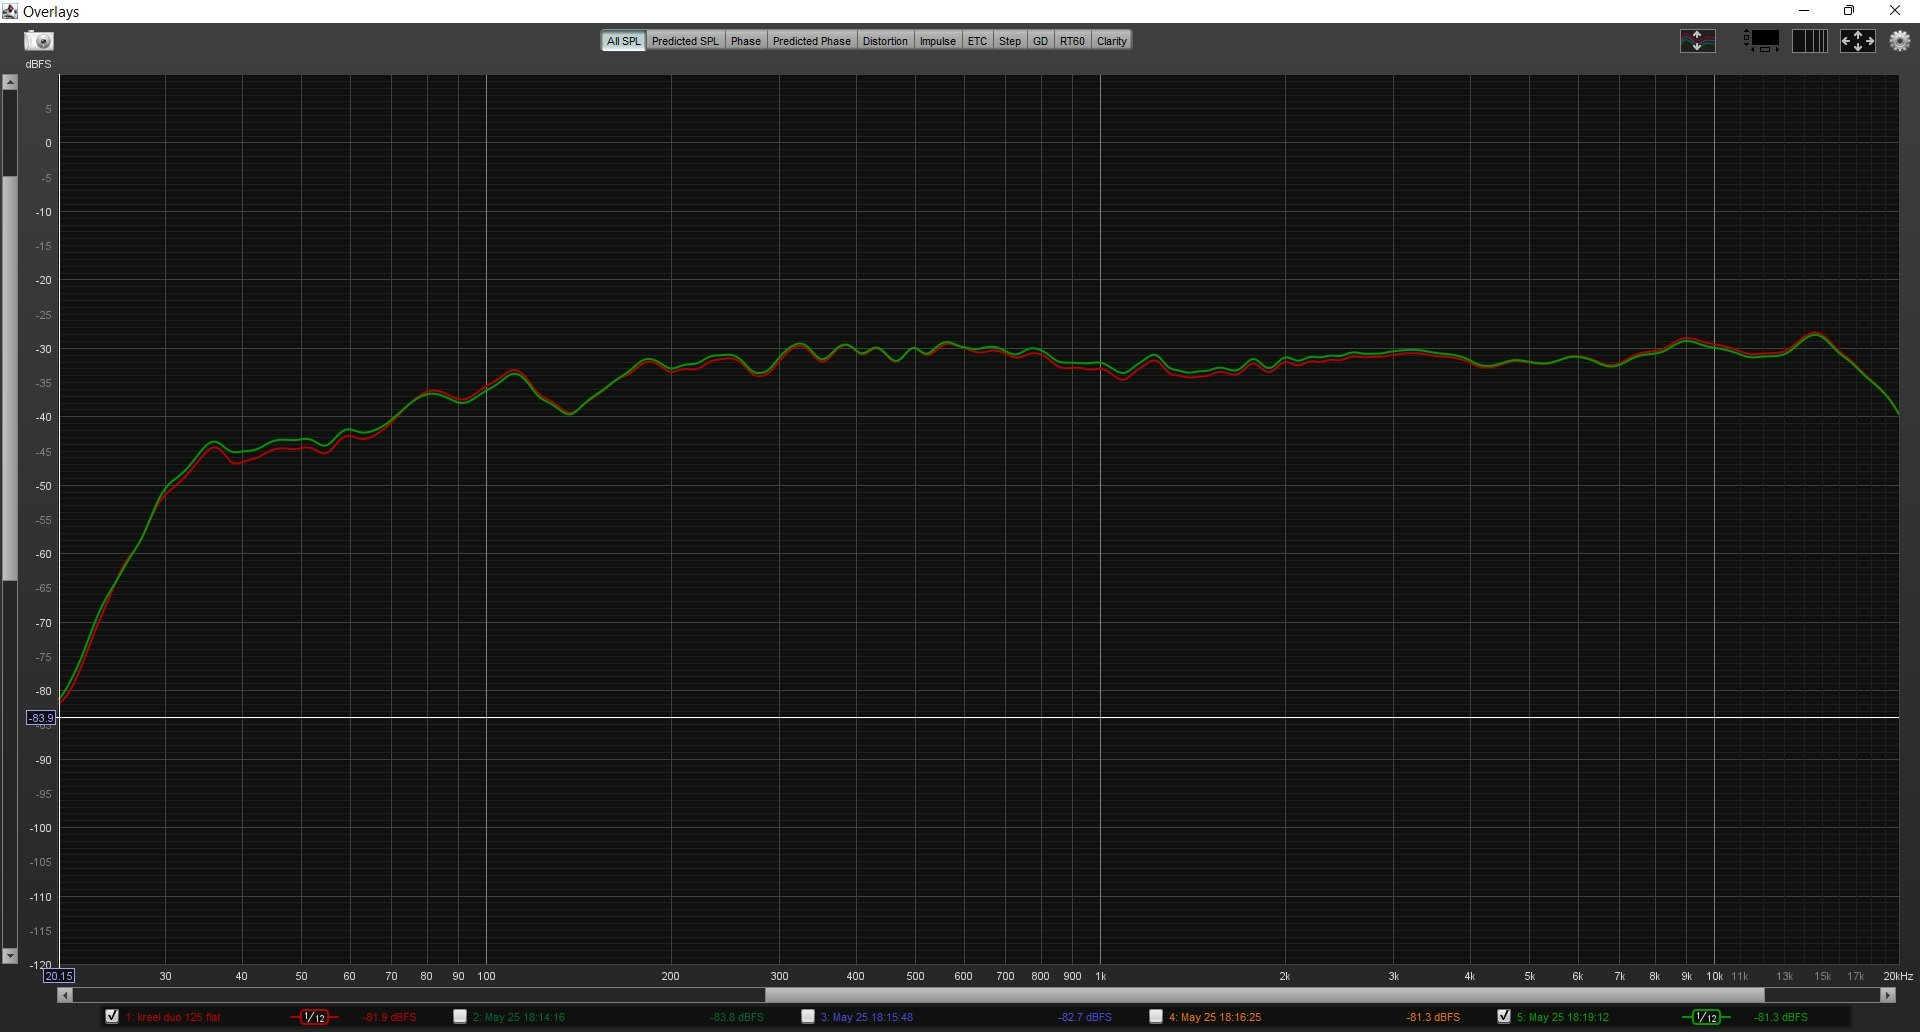Image resolution: width=1920 pixels, height=1032 pixels.
Task: Open the graph limits icon
Action: coord(1762,41)
